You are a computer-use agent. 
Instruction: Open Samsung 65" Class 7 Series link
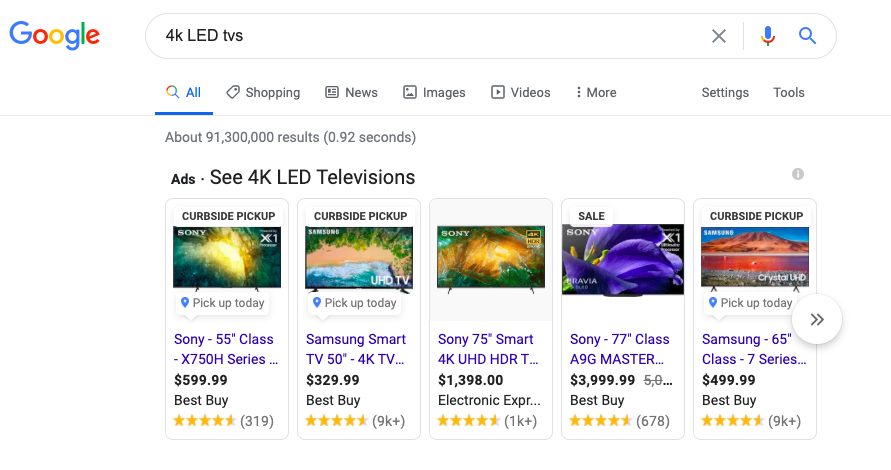751,349
